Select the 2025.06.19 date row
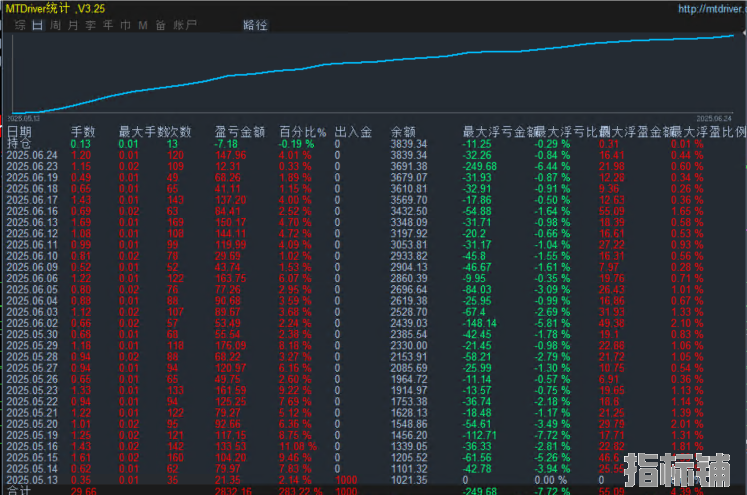Screen dimensions: 747x495 click(x=32, y=178)
